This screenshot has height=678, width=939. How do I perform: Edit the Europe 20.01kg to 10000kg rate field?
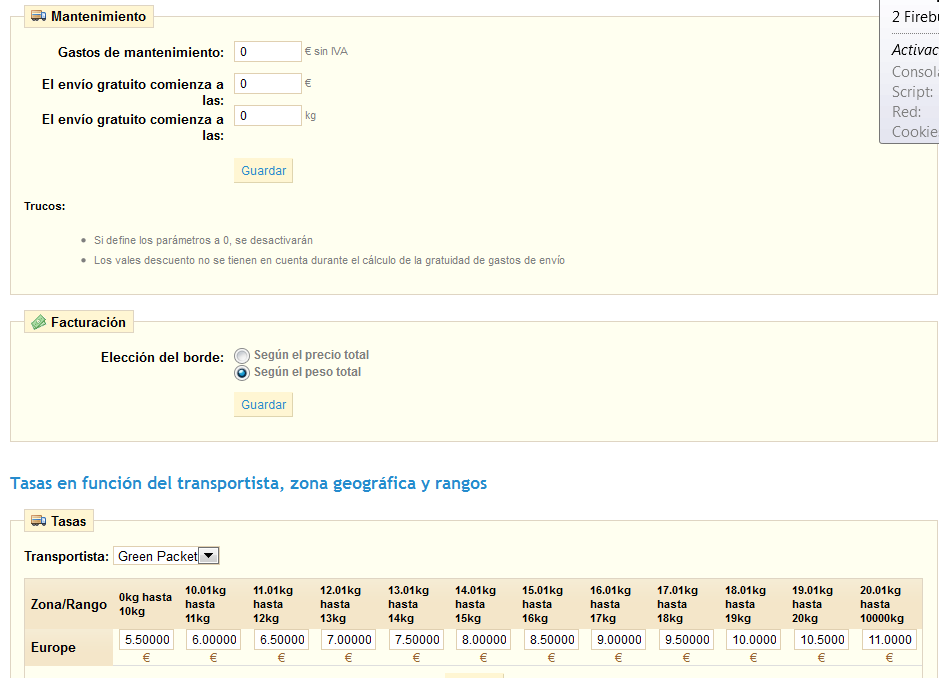coord(888,640)
